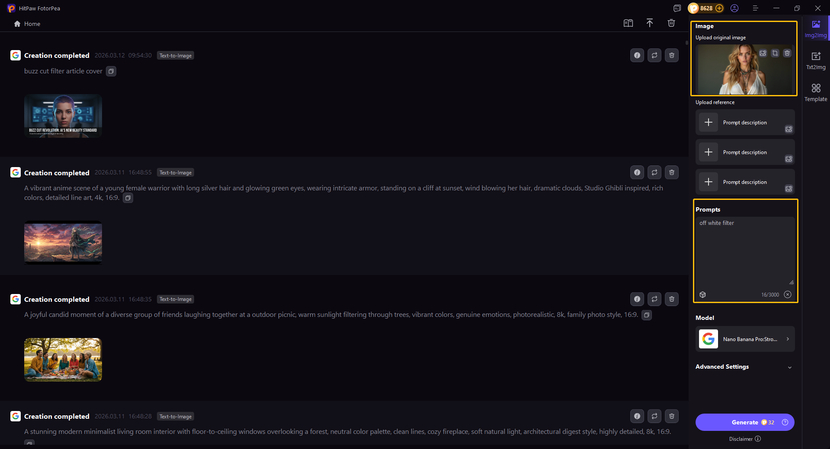Regenerate the buzz cut filter creation
This screenshot has height=449, width=830.
click(x=654, y=56)
